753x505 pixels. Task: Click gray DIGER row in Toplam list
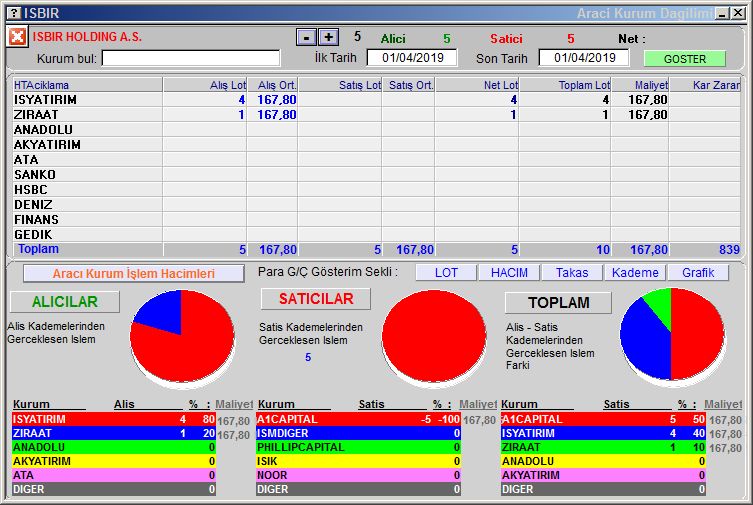[x=603, y=489]
